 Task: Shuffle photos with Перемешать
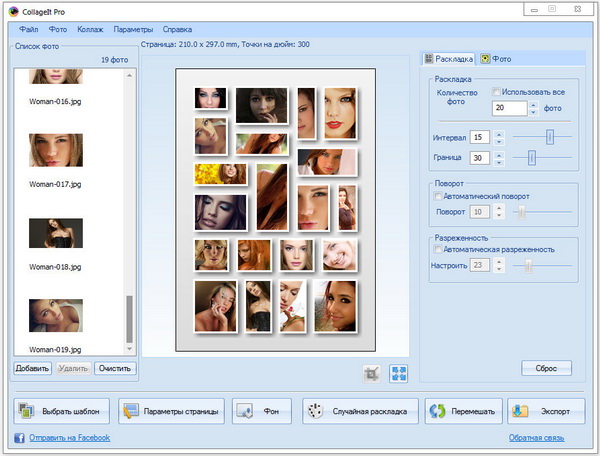pyautogui.click(x=462, y=411)
